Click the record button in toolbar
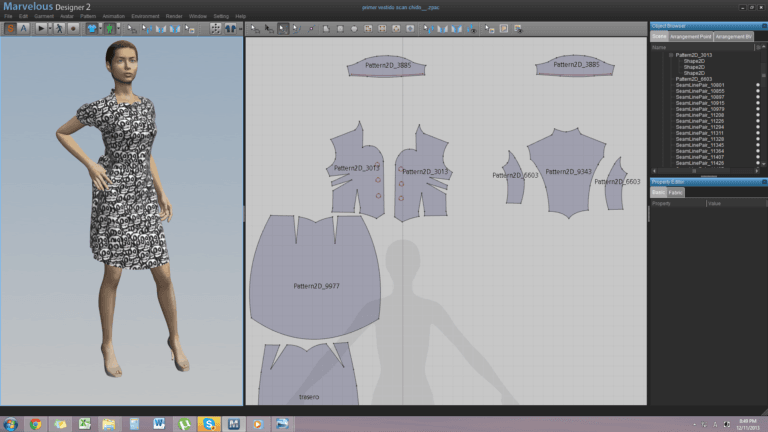Viewport: 768px width, 432px height. [74, 29]
